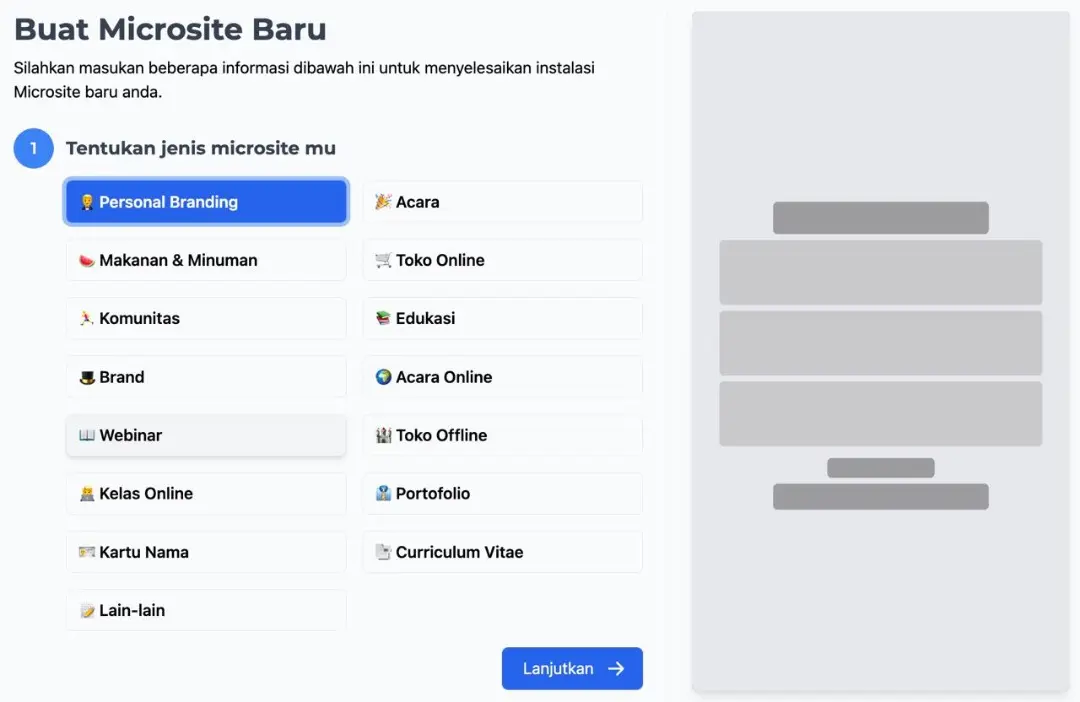The image size is (1080, 702).
Task: Click the arrow icon in Lanjutkan button
Action: pyautogui.click(x=616, y=669)
